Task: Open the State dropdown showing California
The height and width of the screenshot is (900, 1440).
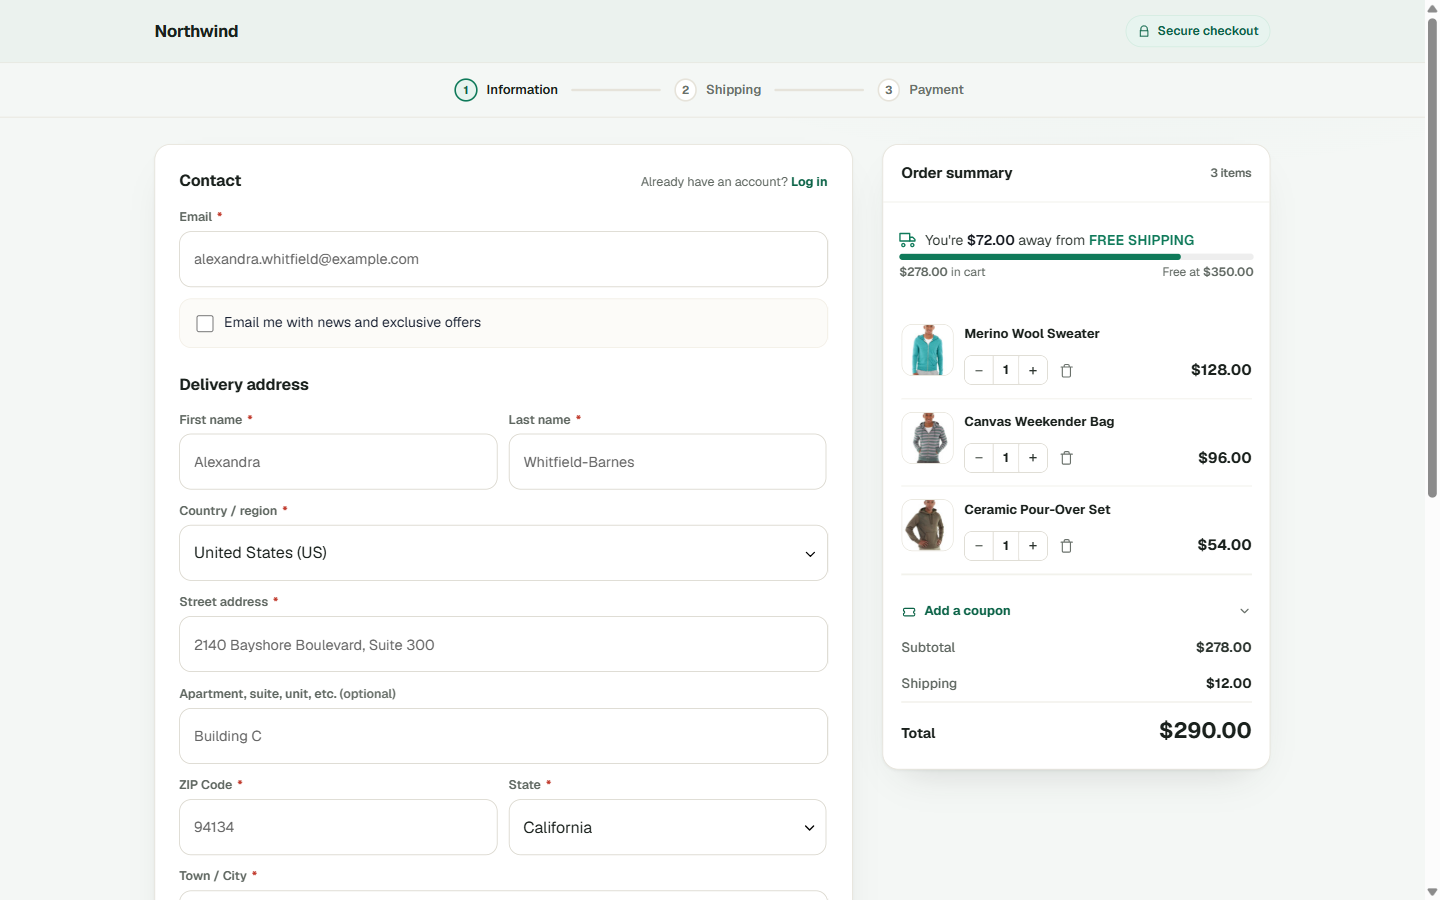Action: (x=667, y=827)
